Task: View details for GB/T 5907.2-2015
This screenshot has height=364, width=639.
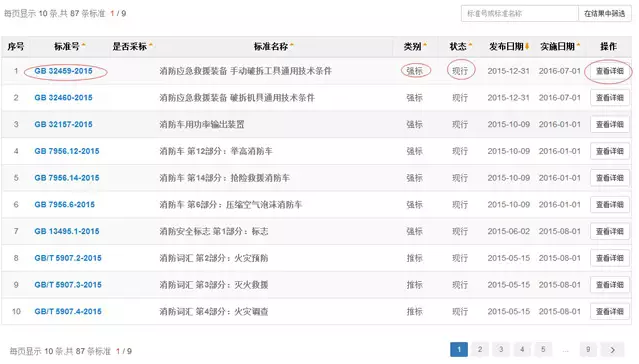Action: click(x=610, y=258)
